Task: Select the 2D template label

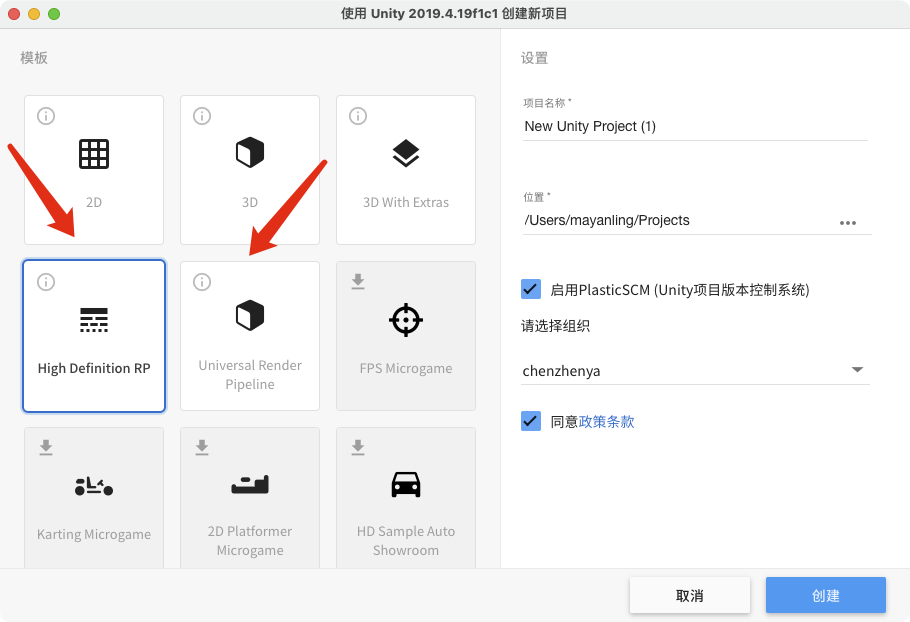Action: point(94,202)
